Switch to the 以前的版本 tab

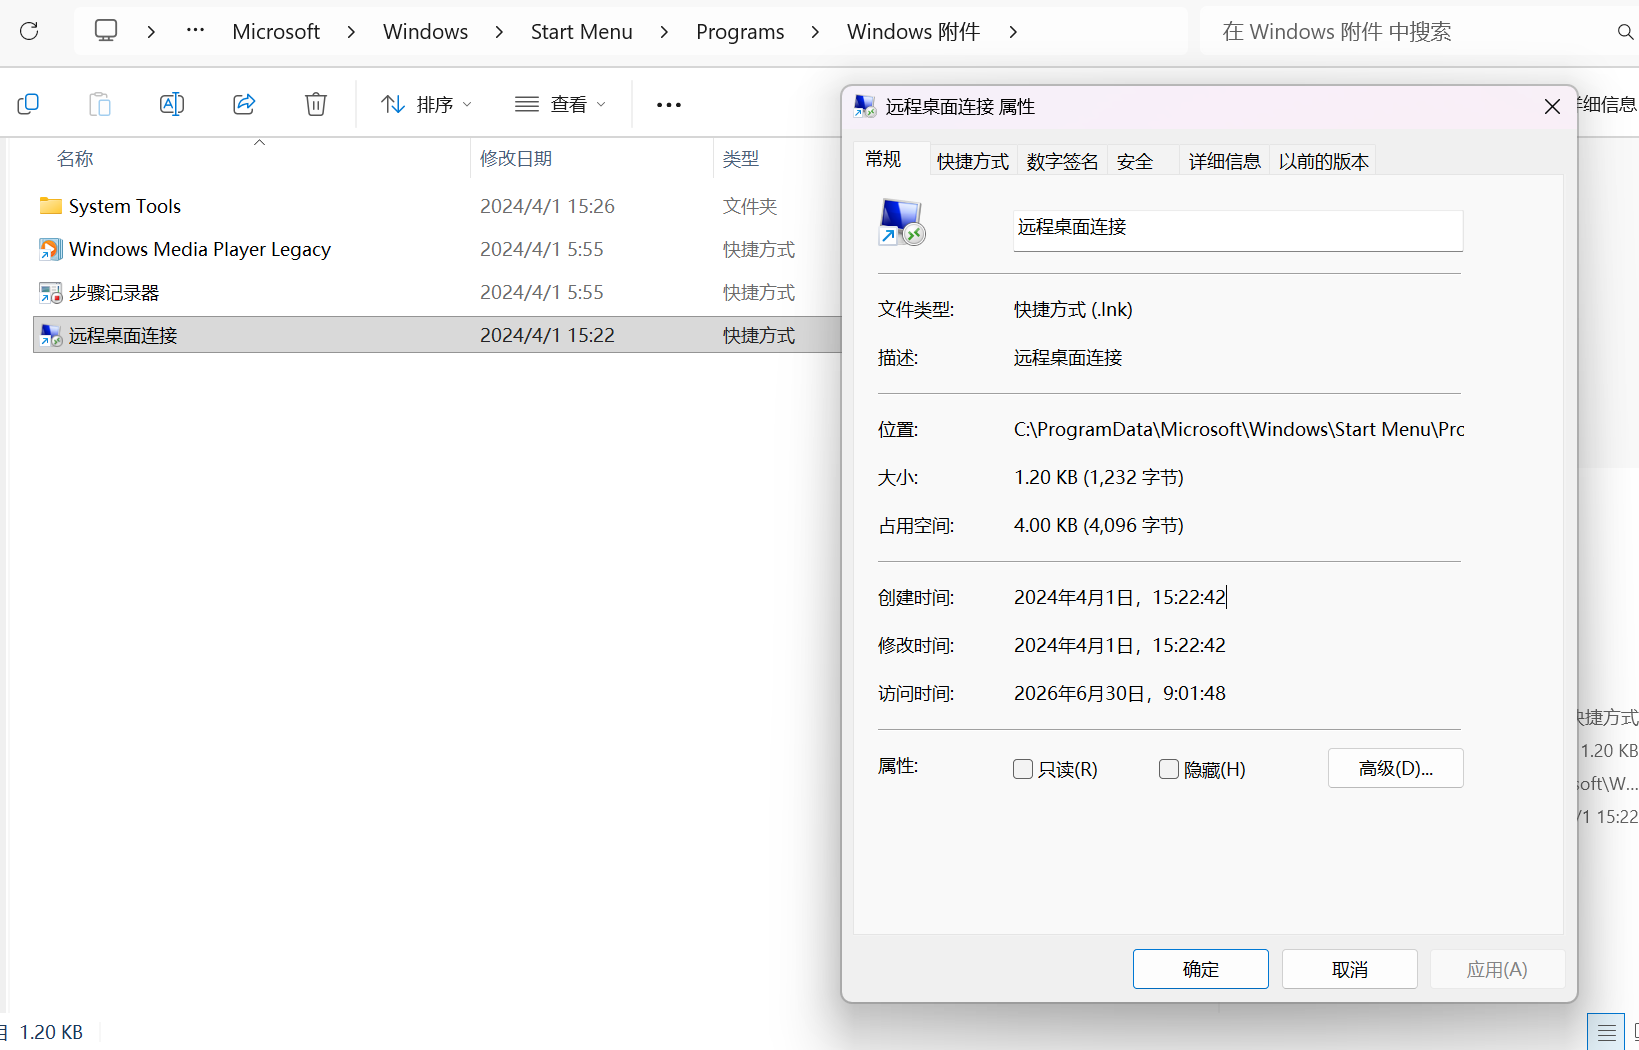click(x=1323, y=161)
